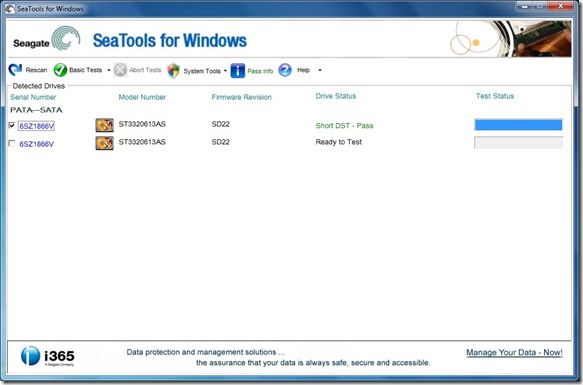Click ST3320613AS in the Short DST row
Image resolution: width=583 pixels, height=385 pixels.
(142, 124)
